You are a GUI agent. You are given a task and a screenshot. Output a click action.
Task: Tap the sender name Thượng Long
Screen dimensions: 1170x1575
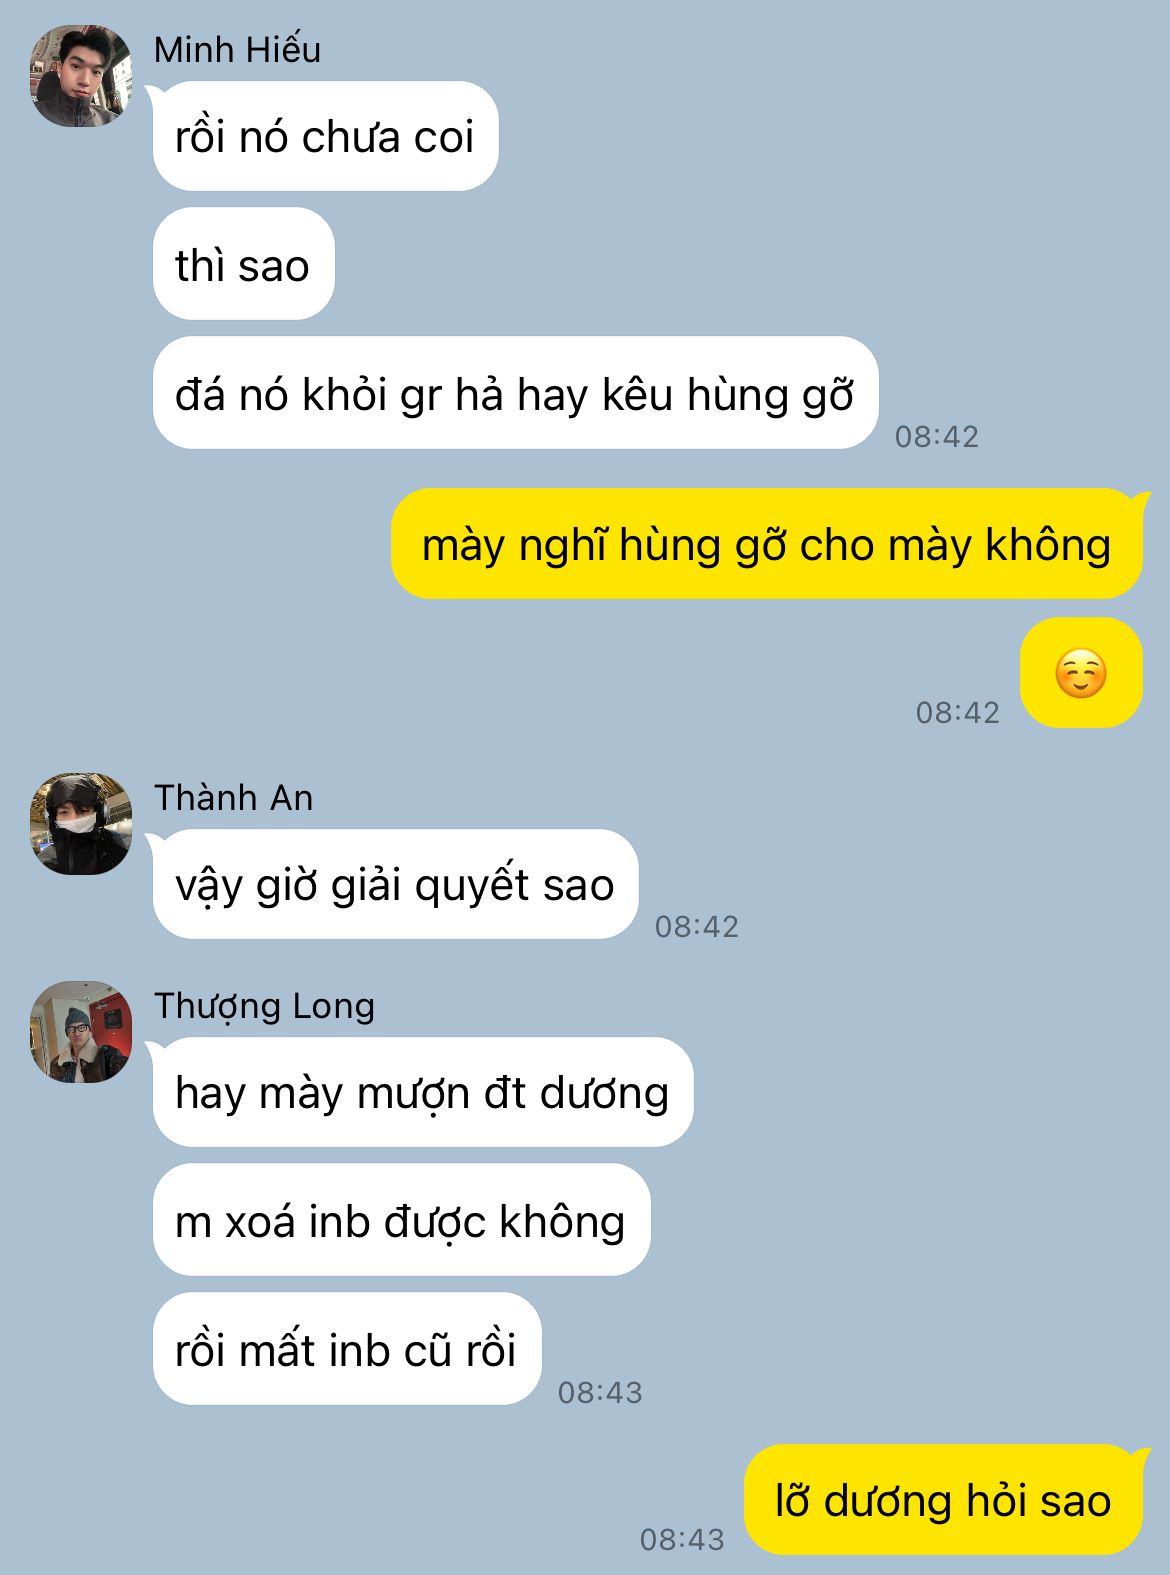tap(265, 1007)
